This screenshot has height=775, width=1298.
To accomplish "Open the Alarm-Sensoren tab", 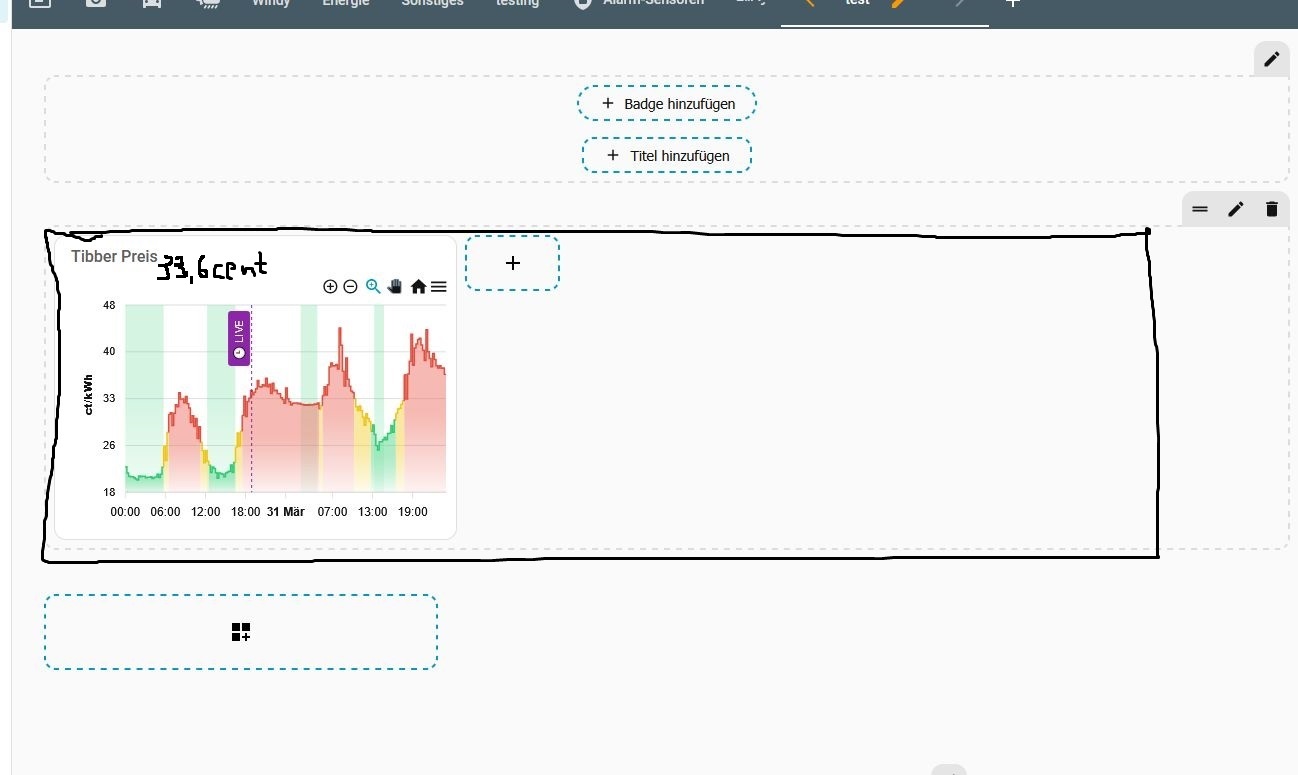I will [653, 3].
